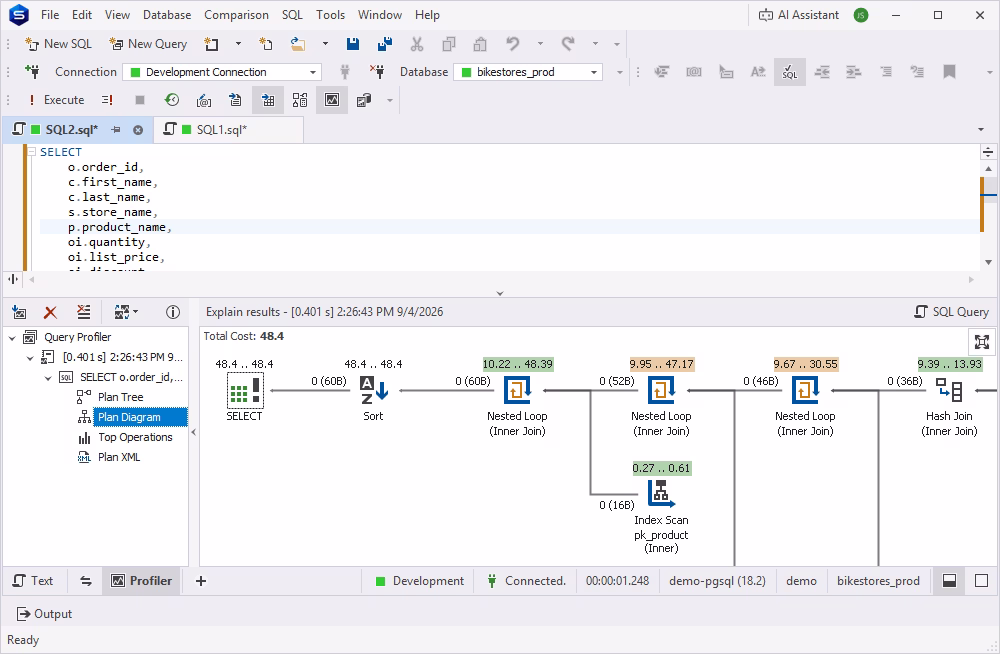The height and width of the screenshot is (654, 1000).
Task: Click the Copy icon
Action: pyautogui.click(x=449, y=43)
